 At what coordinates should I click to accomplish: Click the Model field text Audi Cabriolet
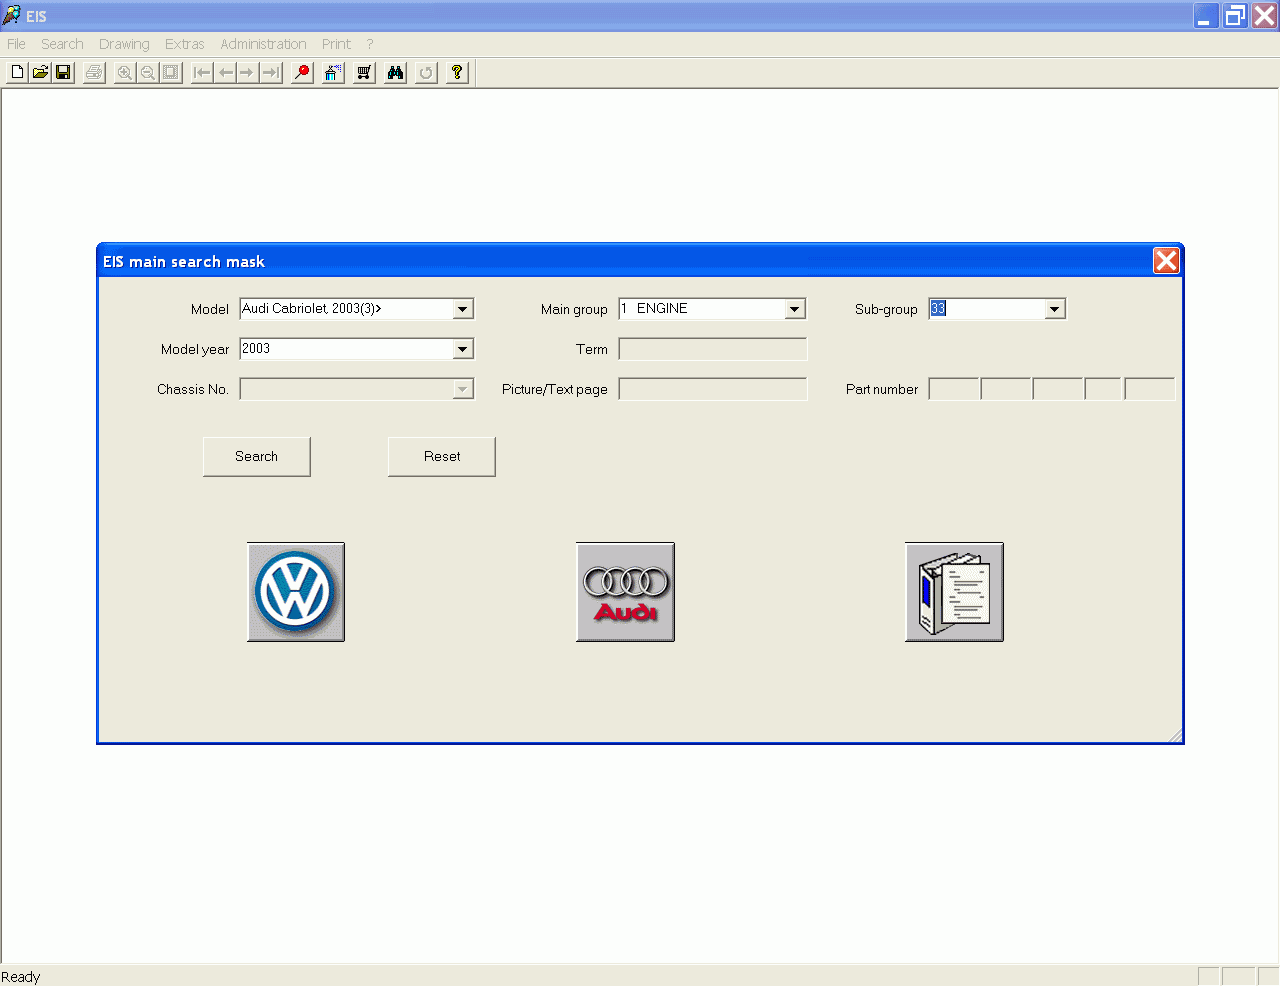point(346,309)
